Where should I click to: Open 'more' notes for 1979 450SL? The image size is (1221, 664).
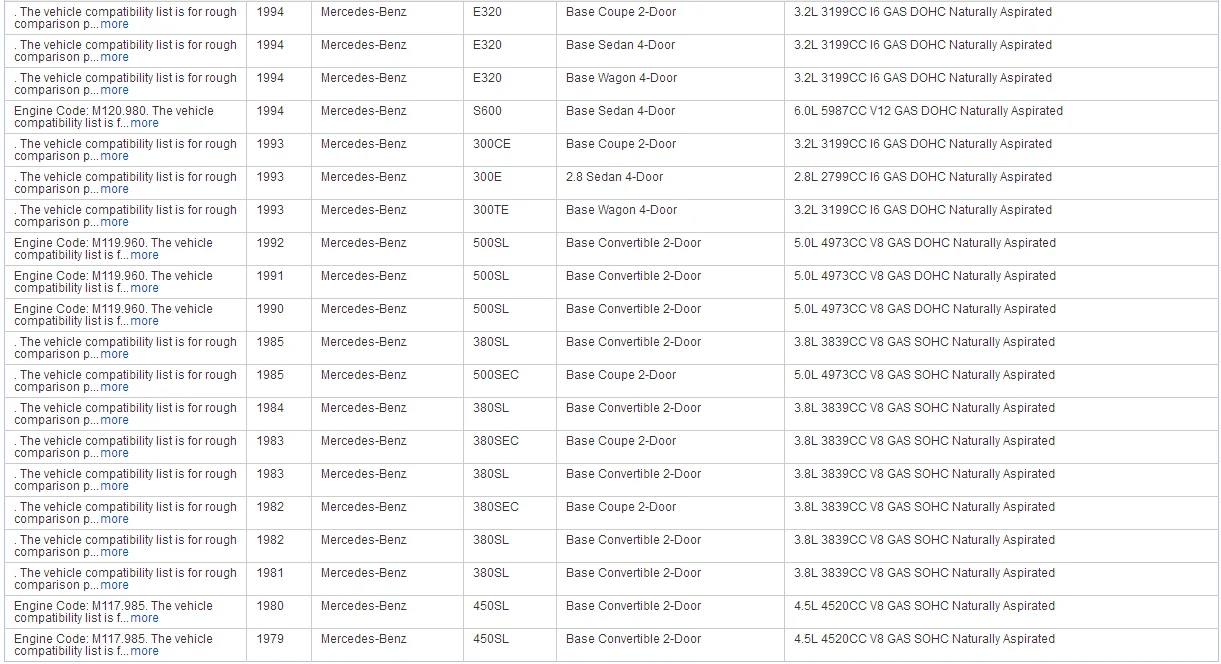144,651
